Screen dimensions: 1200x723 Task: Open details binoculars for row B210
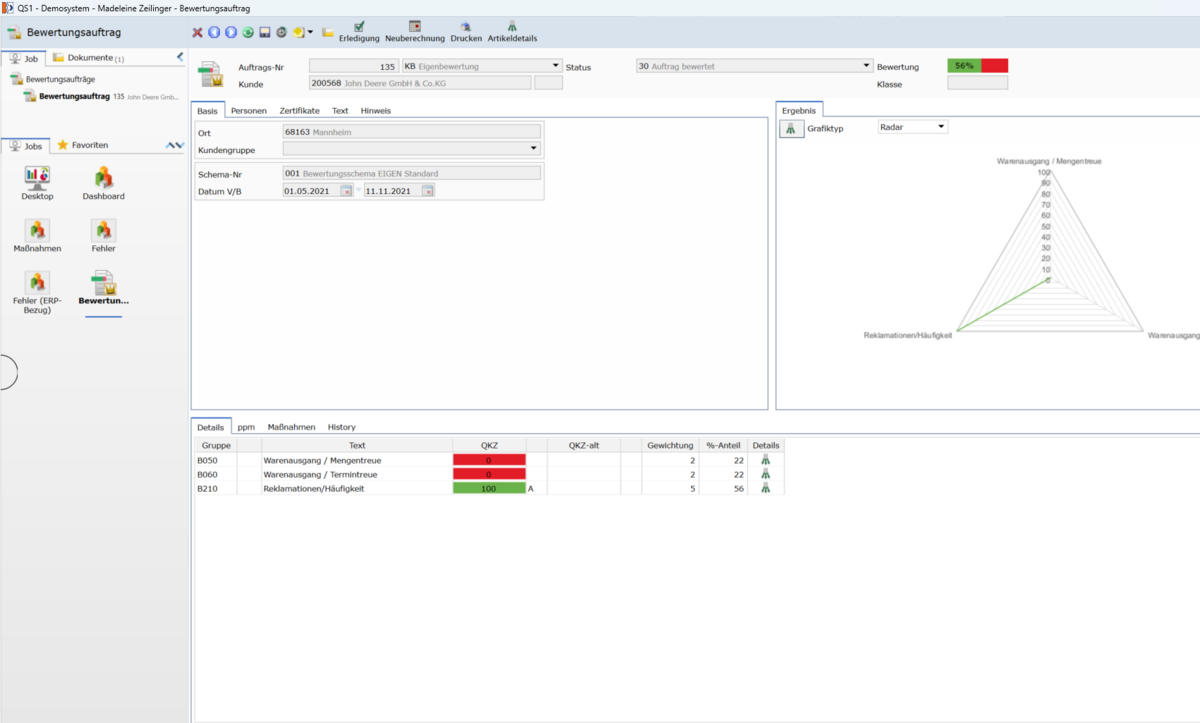click(766, 488)
